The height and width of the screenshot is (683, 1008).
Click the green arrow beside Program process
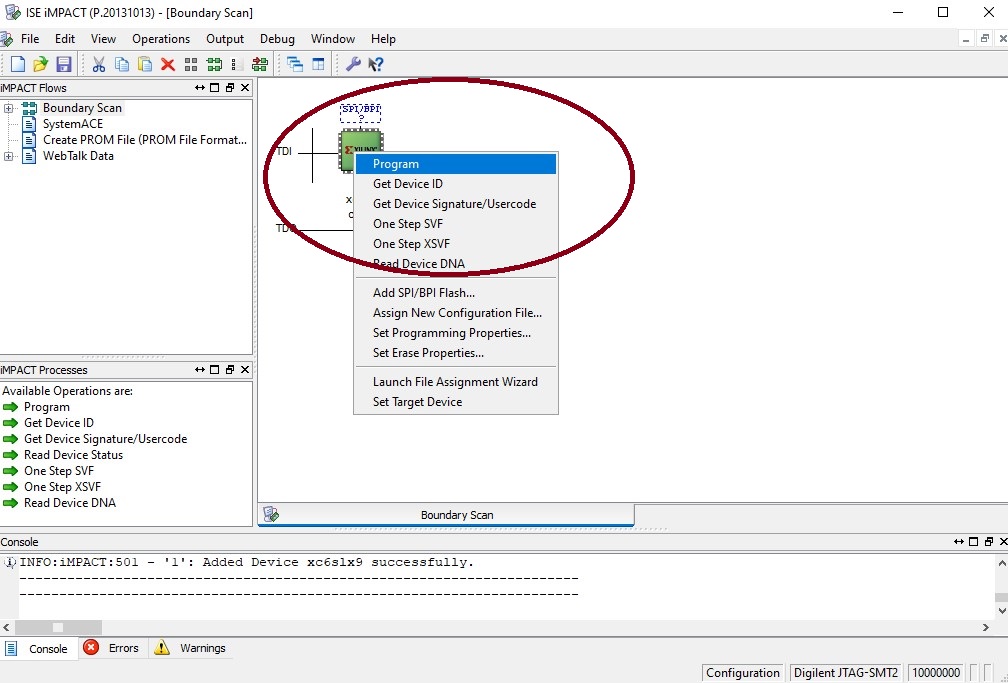[10, 407]
